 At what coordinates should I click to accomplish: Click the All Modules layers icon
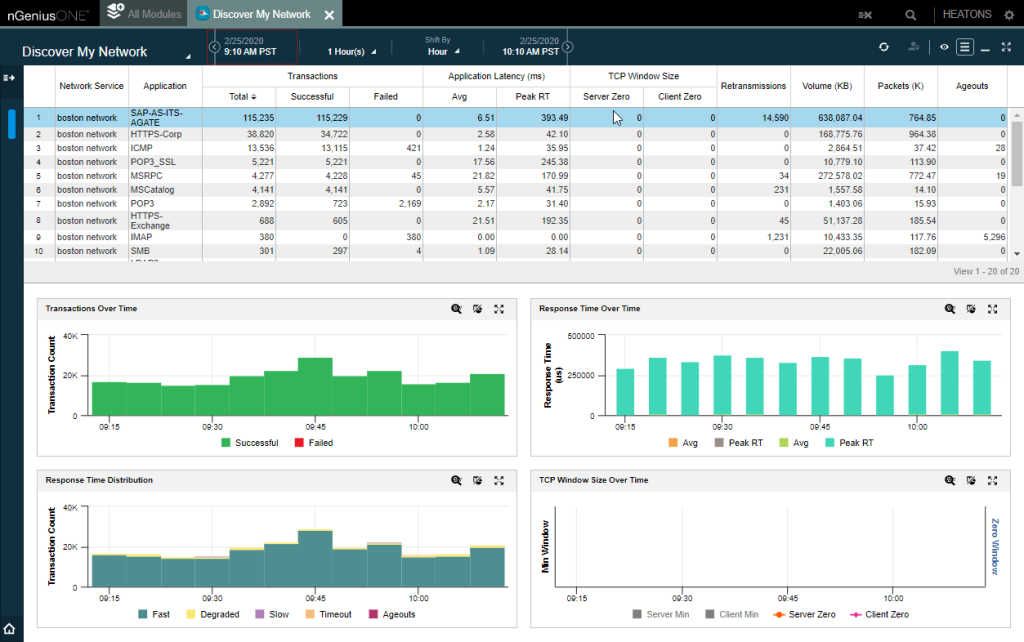[x=116, y=11]
